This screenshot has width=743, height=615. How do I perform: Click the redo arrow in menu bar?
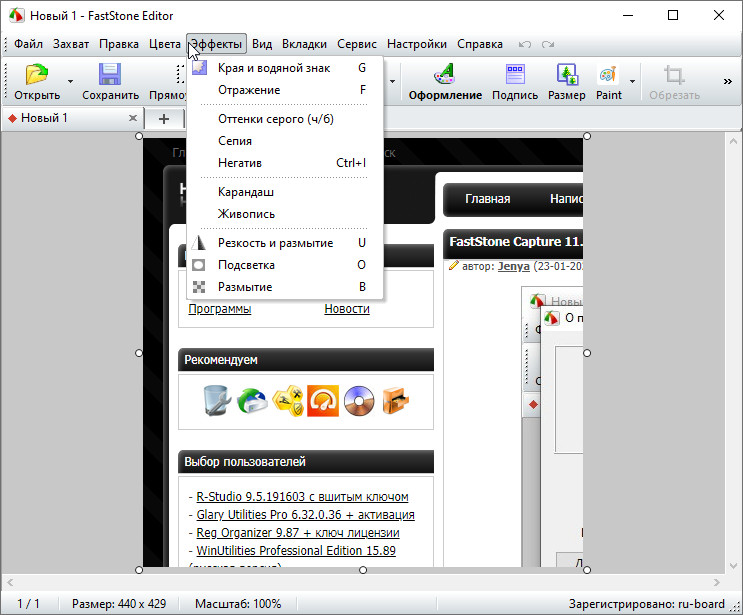pos(547,44)
